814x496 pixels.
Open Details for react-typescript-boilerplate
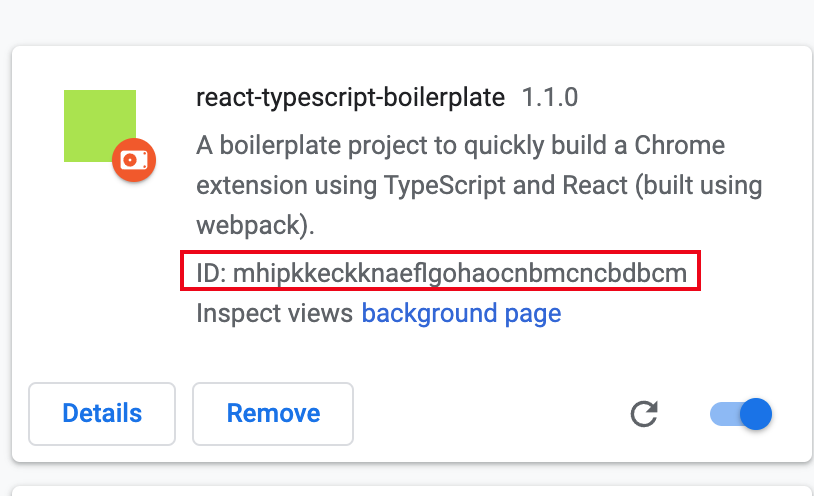[102, 414]
